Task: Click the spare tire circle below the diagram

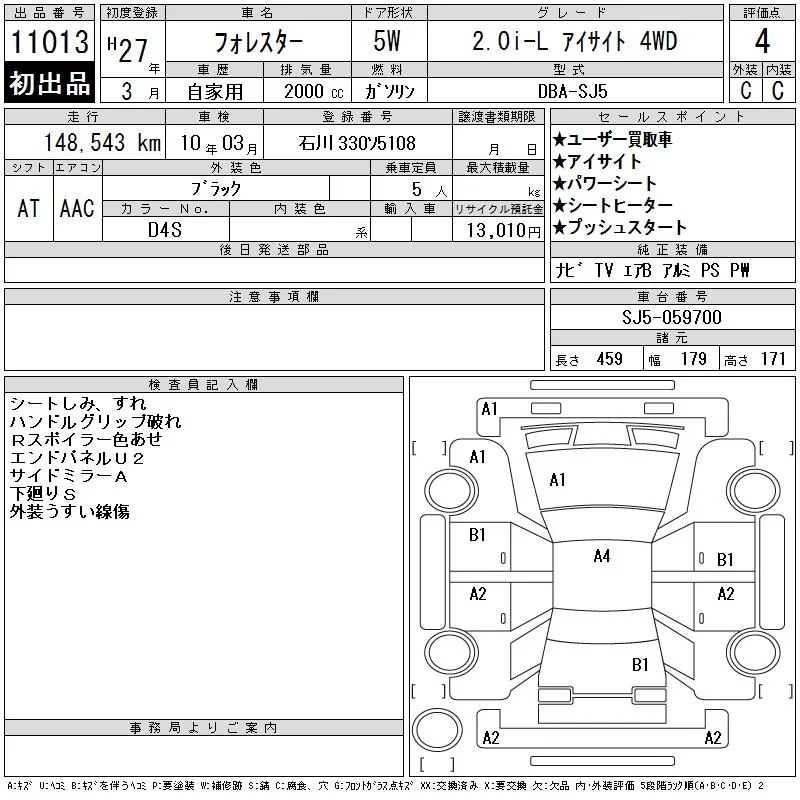Action: 437,729
